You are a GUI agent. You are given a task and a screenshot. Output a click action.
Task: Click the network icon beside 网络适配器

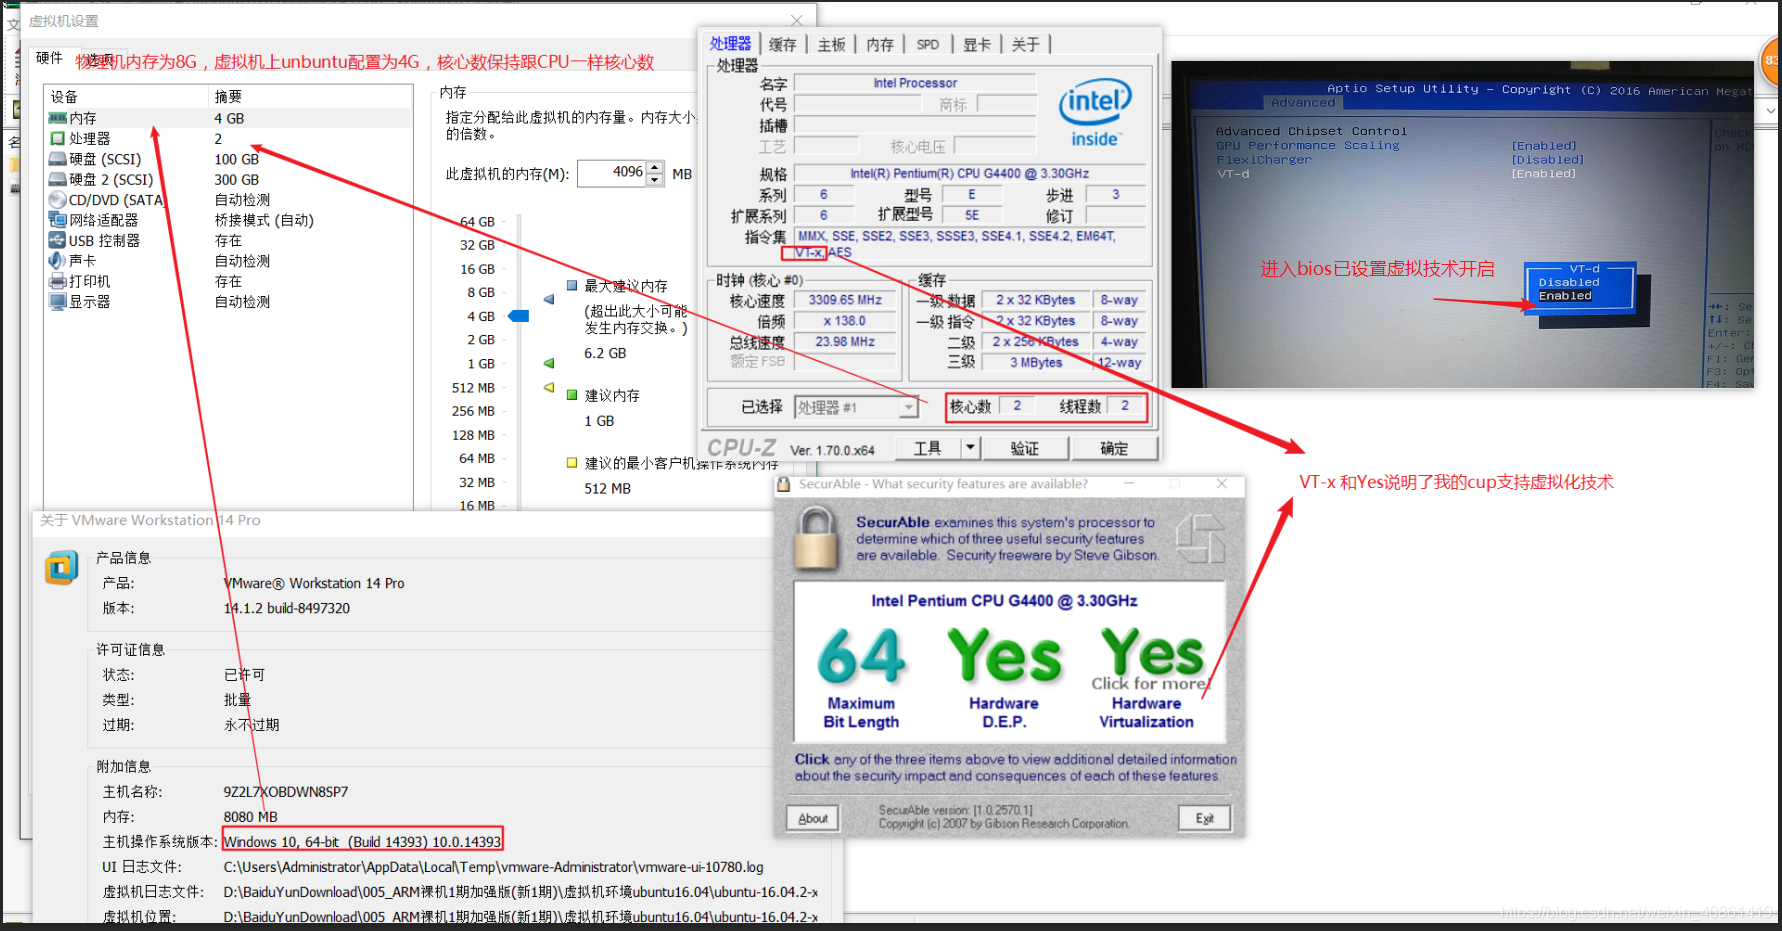click(58, 220)
